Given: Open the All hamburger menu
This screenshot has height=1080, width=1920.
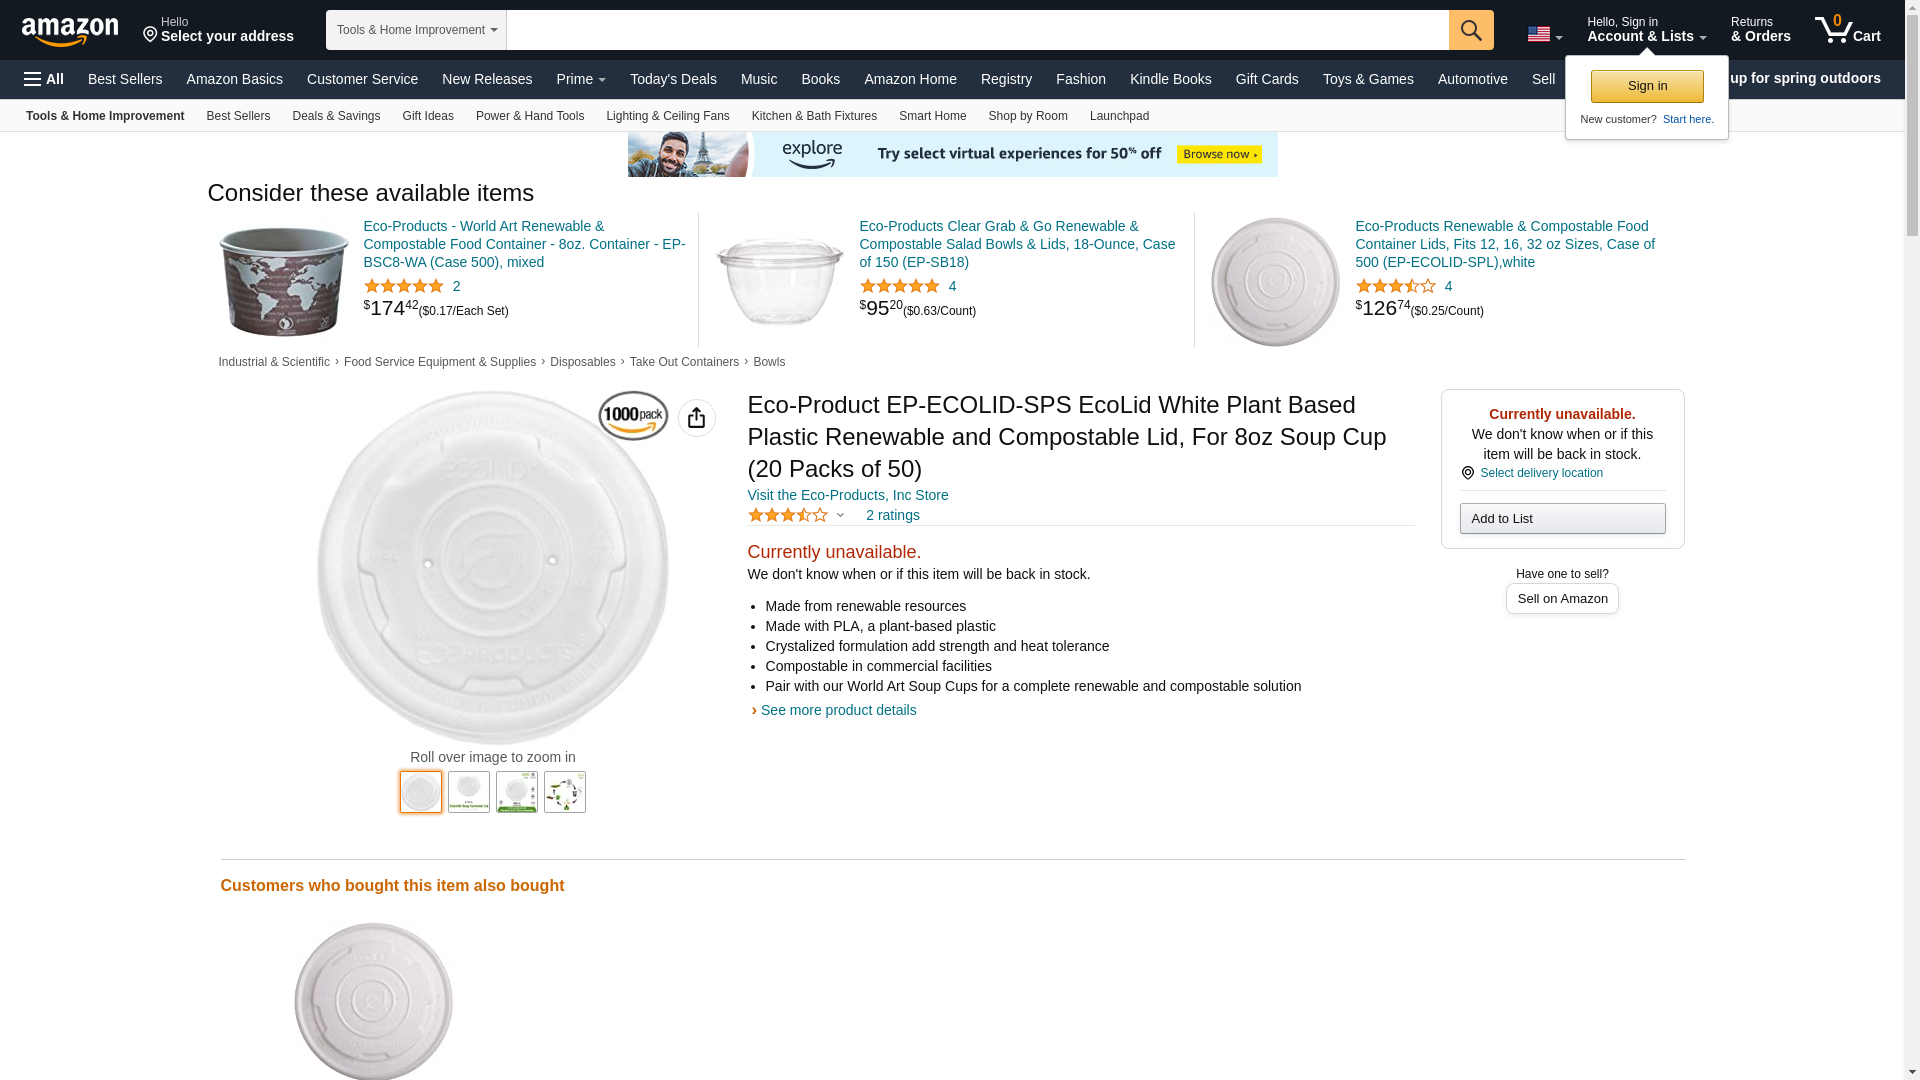Looking at the screenshot, I should 44,79.
